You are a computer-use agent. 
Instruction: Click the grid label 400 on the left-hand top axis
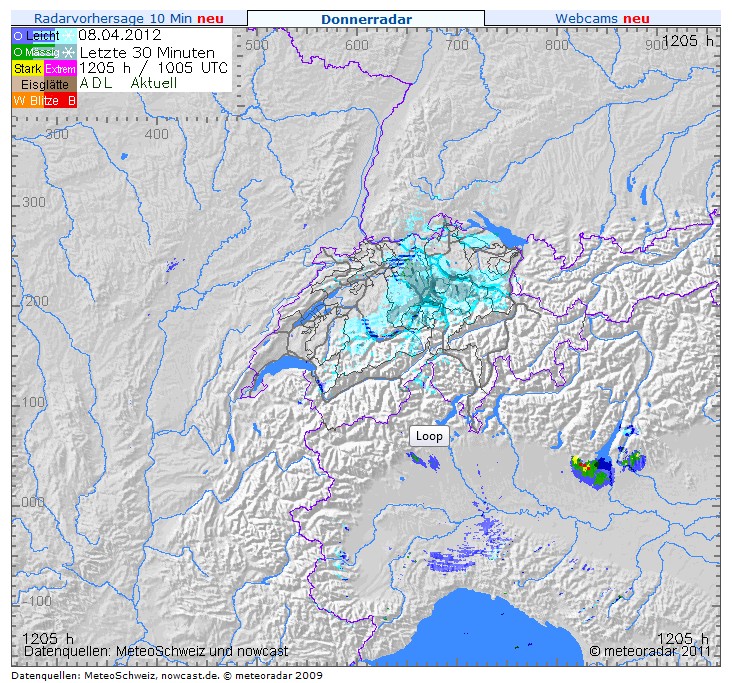point(156,134)
